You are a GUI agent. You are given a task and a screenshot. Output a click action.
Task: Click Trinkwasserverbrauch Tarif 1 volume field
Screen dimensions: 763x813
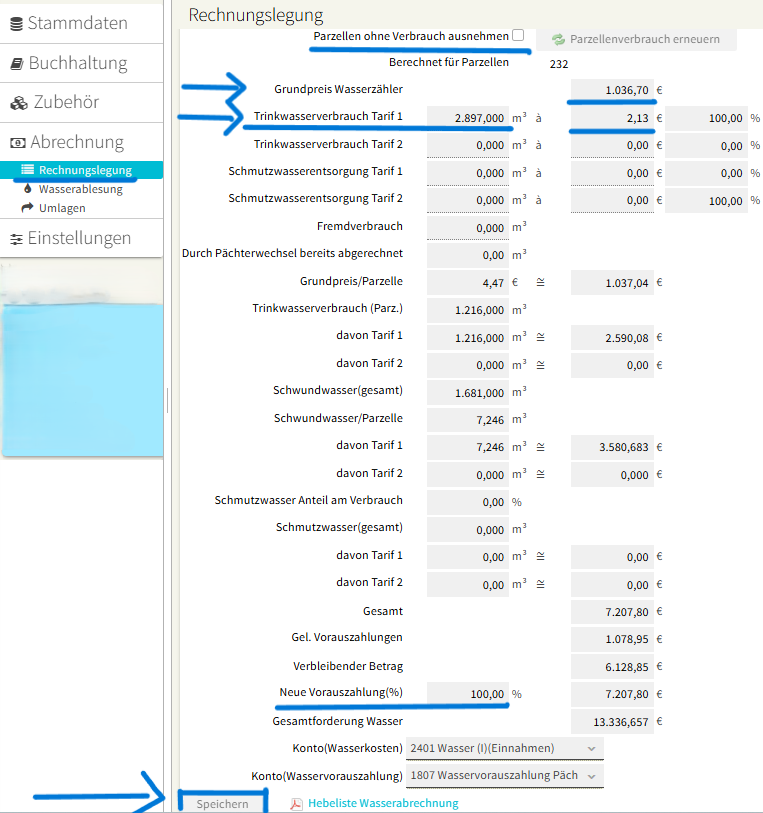(468, 118)
